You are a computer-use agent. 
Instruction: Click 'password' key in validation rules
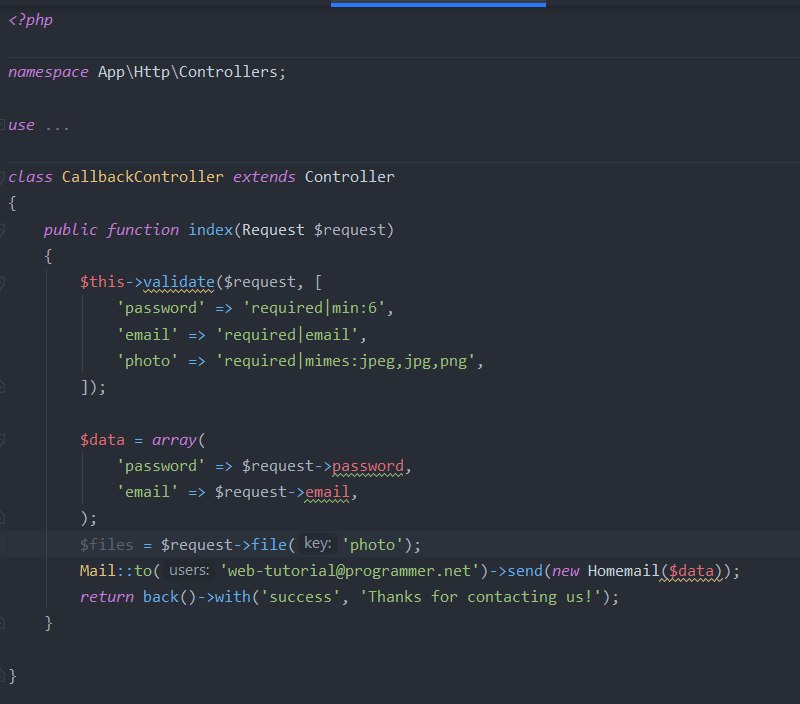point(161,308)
